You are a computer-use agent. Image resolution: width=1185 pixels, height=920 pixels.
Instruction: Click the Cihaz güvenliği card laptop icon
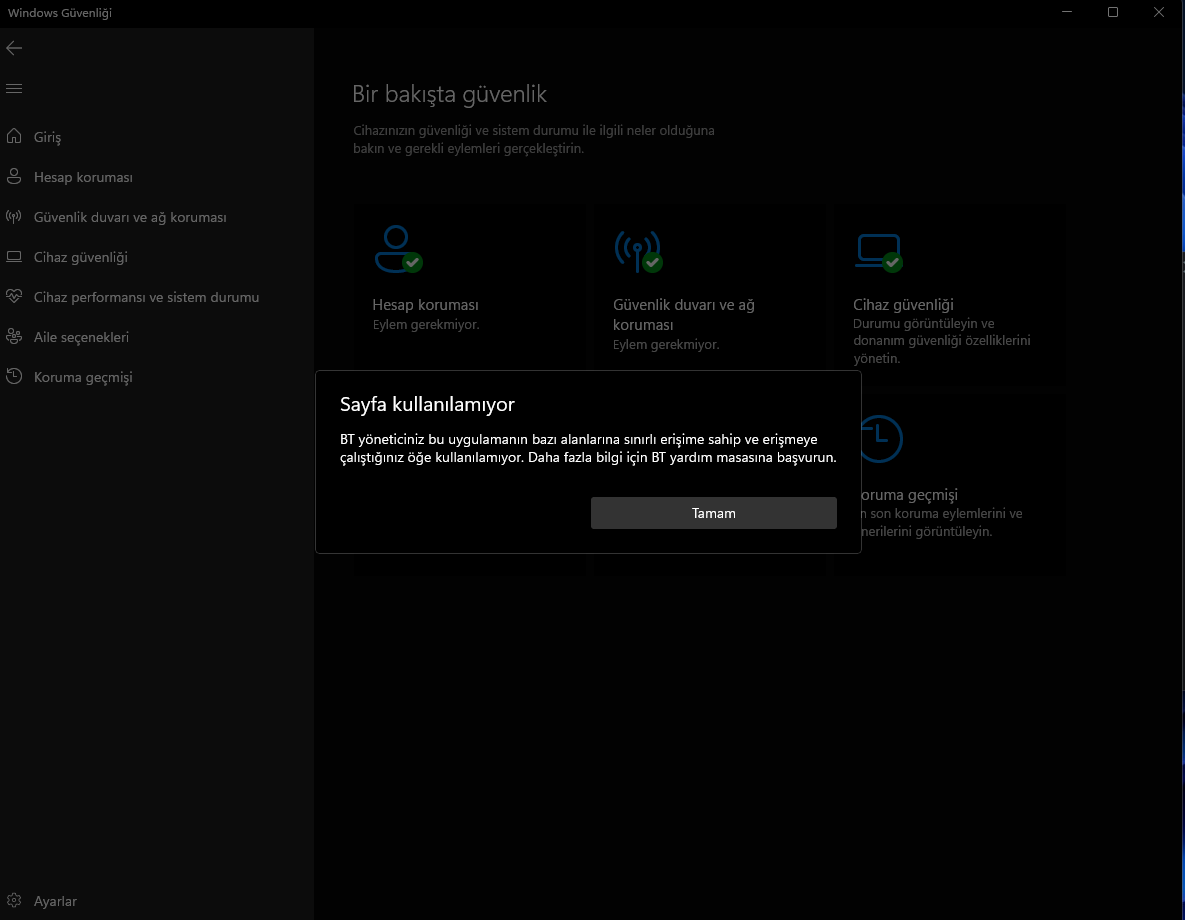coord(879,252)
